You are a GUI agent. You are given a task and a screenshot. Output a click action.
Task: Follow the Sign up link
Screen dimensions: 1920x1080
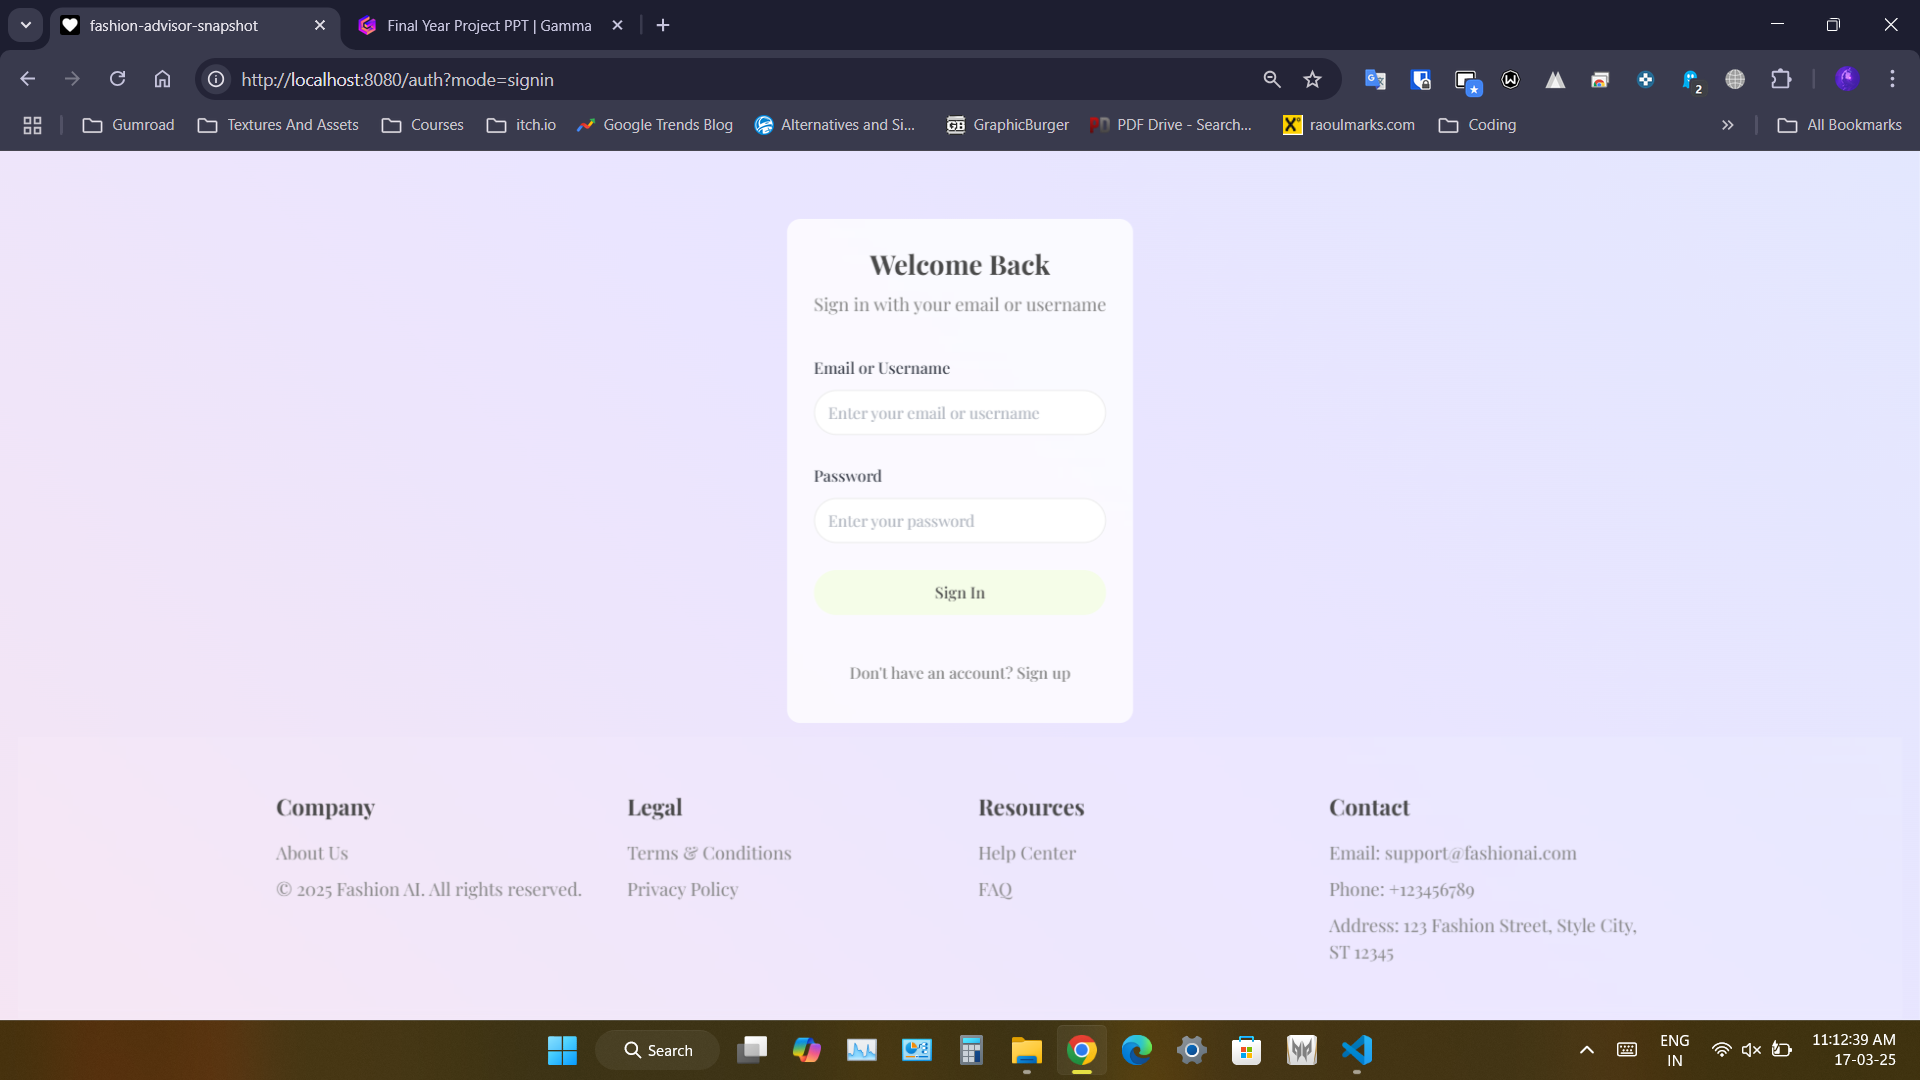1043,673
